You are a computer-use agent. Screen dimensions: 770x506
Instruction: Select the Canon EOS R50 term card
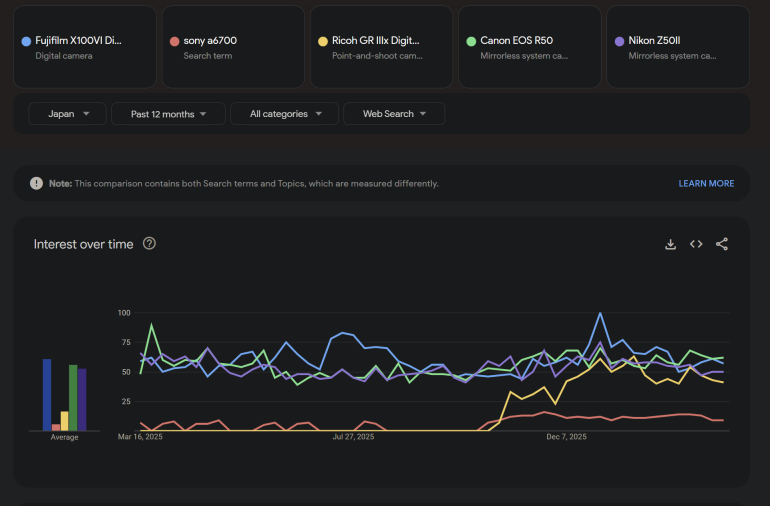pos(530,47)
